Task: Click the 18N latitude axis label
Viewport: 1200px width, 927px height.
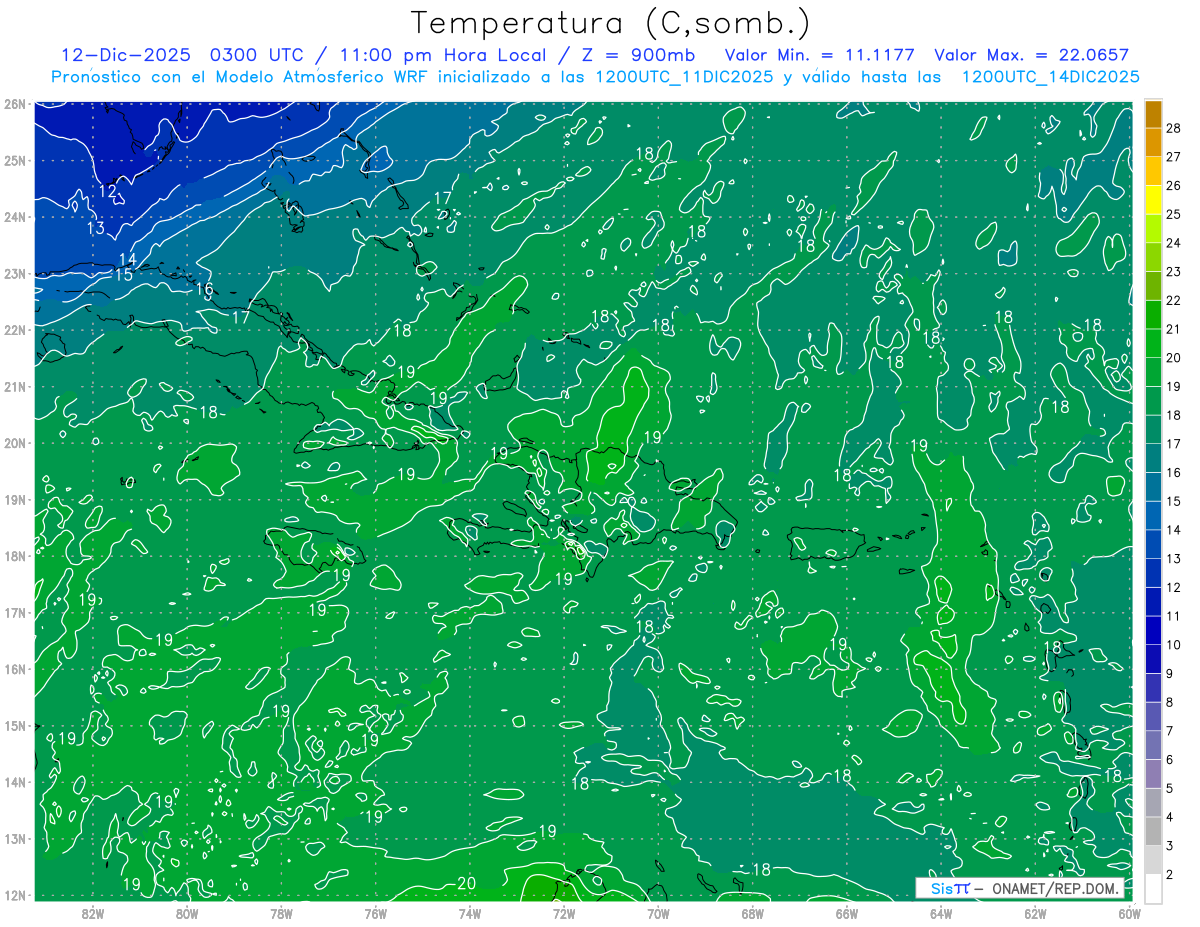Action: (14, 555)
